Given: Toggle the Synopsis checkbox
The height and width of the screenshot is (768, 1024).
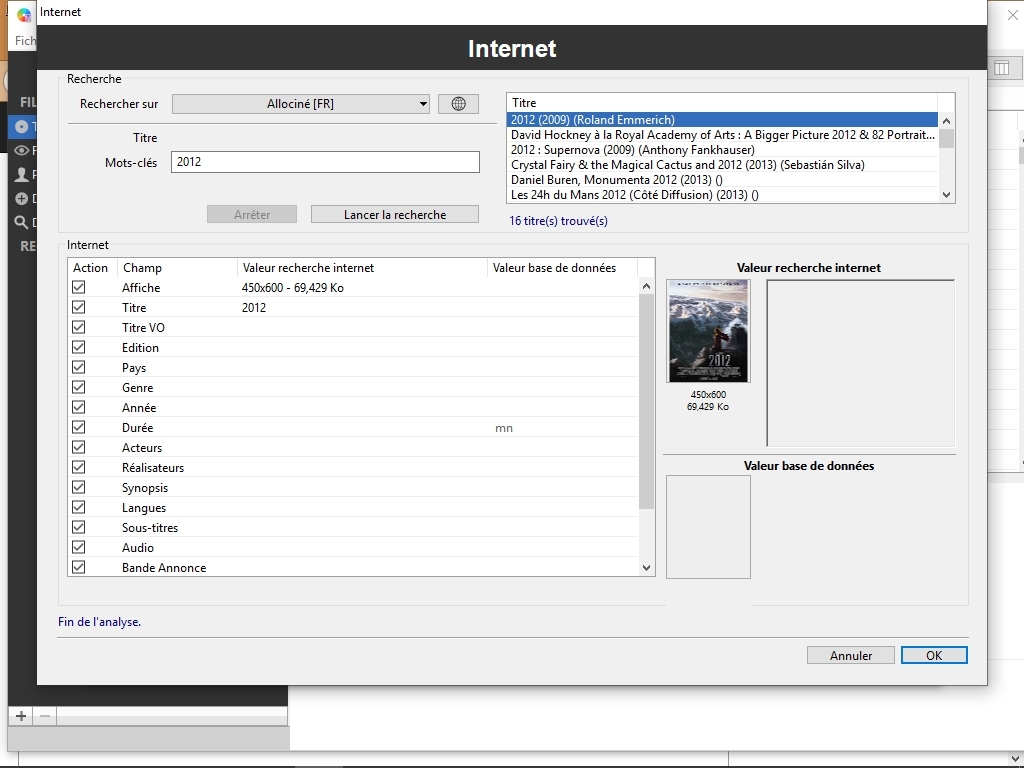Looking at the screenshot, I should pyautogui.click(x=78, y=487).
